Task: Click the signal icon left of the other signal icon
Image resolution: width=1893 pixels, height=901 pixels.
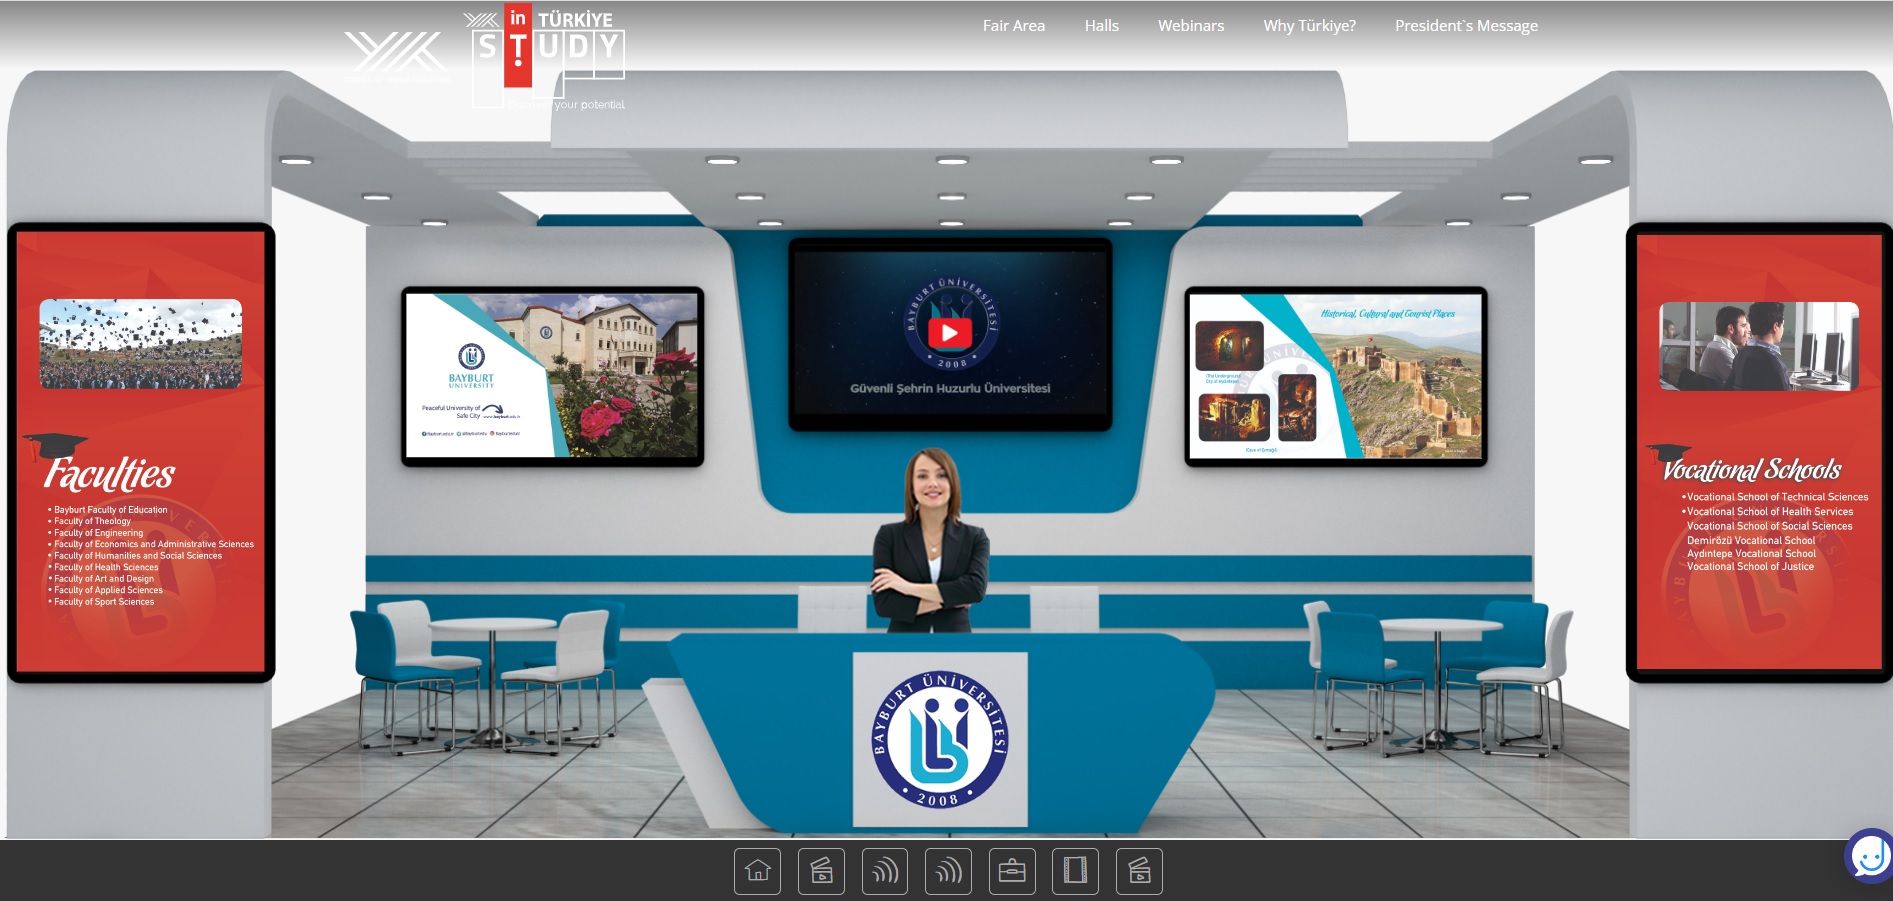Action: (x=885, y=871)
